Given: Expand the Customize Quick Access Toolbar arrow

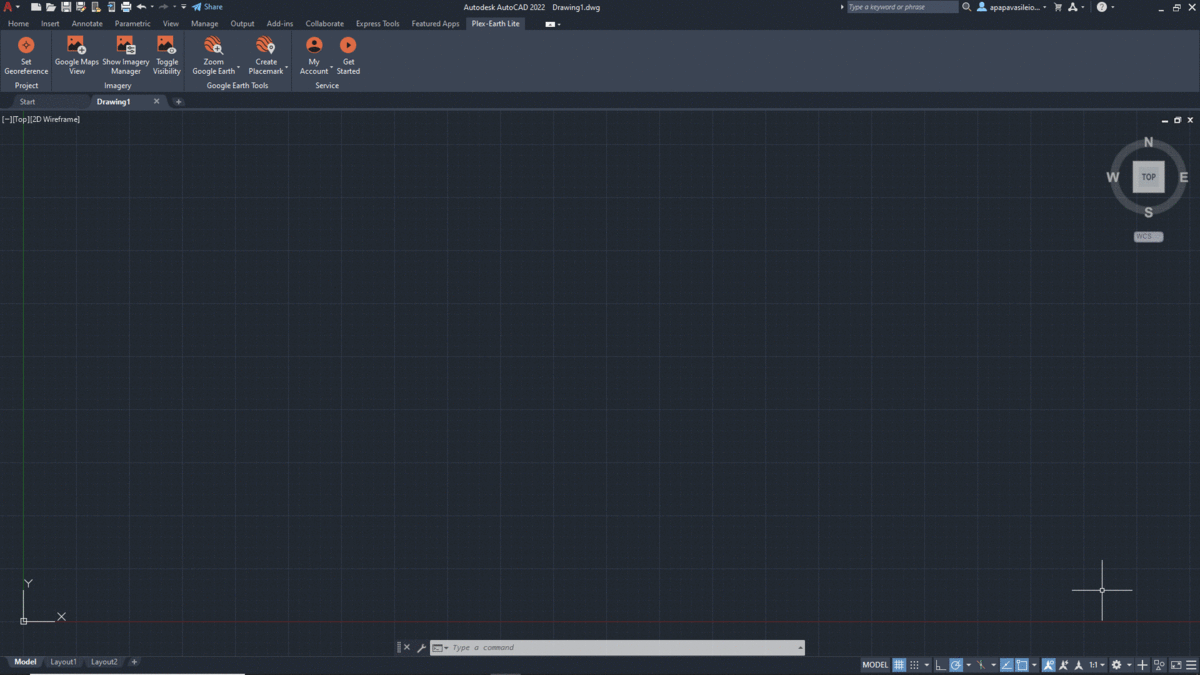Looking at the screenshot, I should pos(184,7).
